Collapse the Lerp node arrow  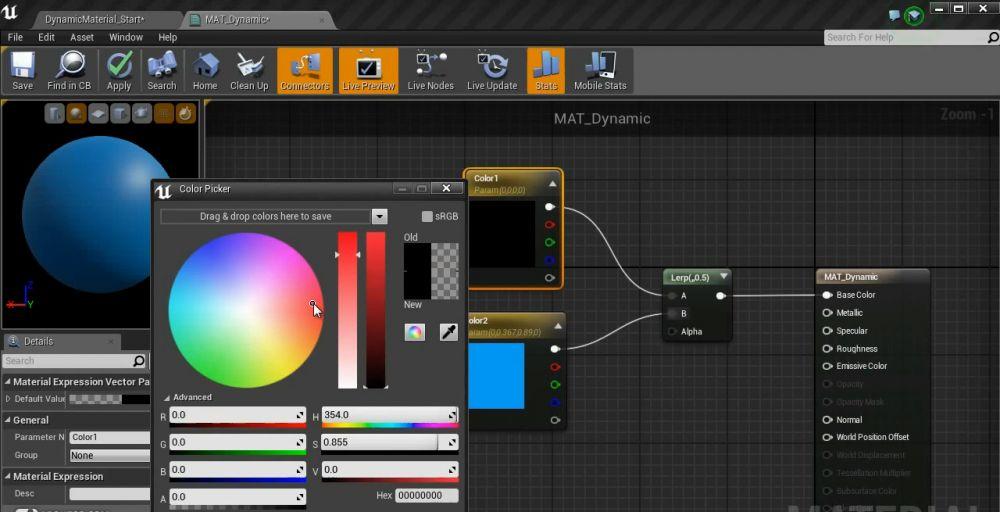coord(724,276)
